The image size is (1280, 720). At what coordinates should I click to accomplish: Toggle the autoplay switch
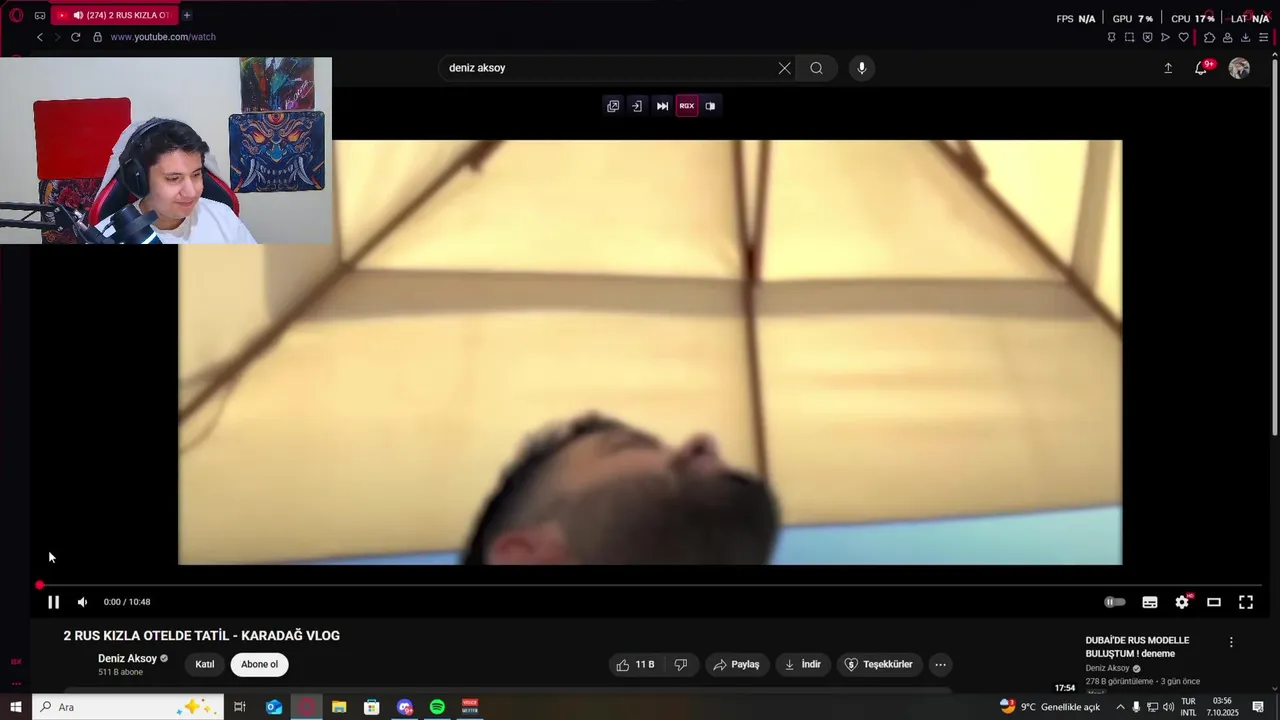(1114, 602)
